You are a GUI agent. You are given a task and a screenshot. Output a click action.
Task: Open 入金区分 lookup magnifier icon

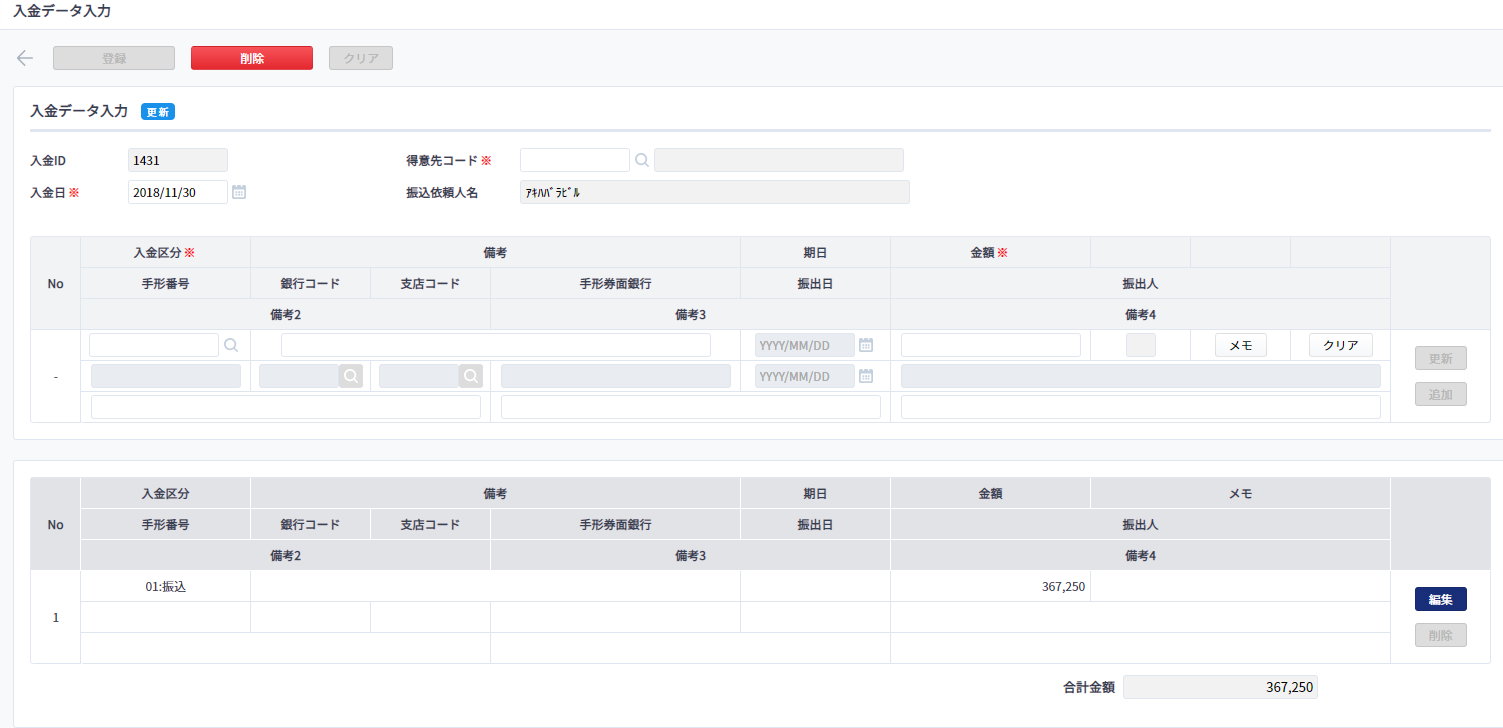coord(231,345)
